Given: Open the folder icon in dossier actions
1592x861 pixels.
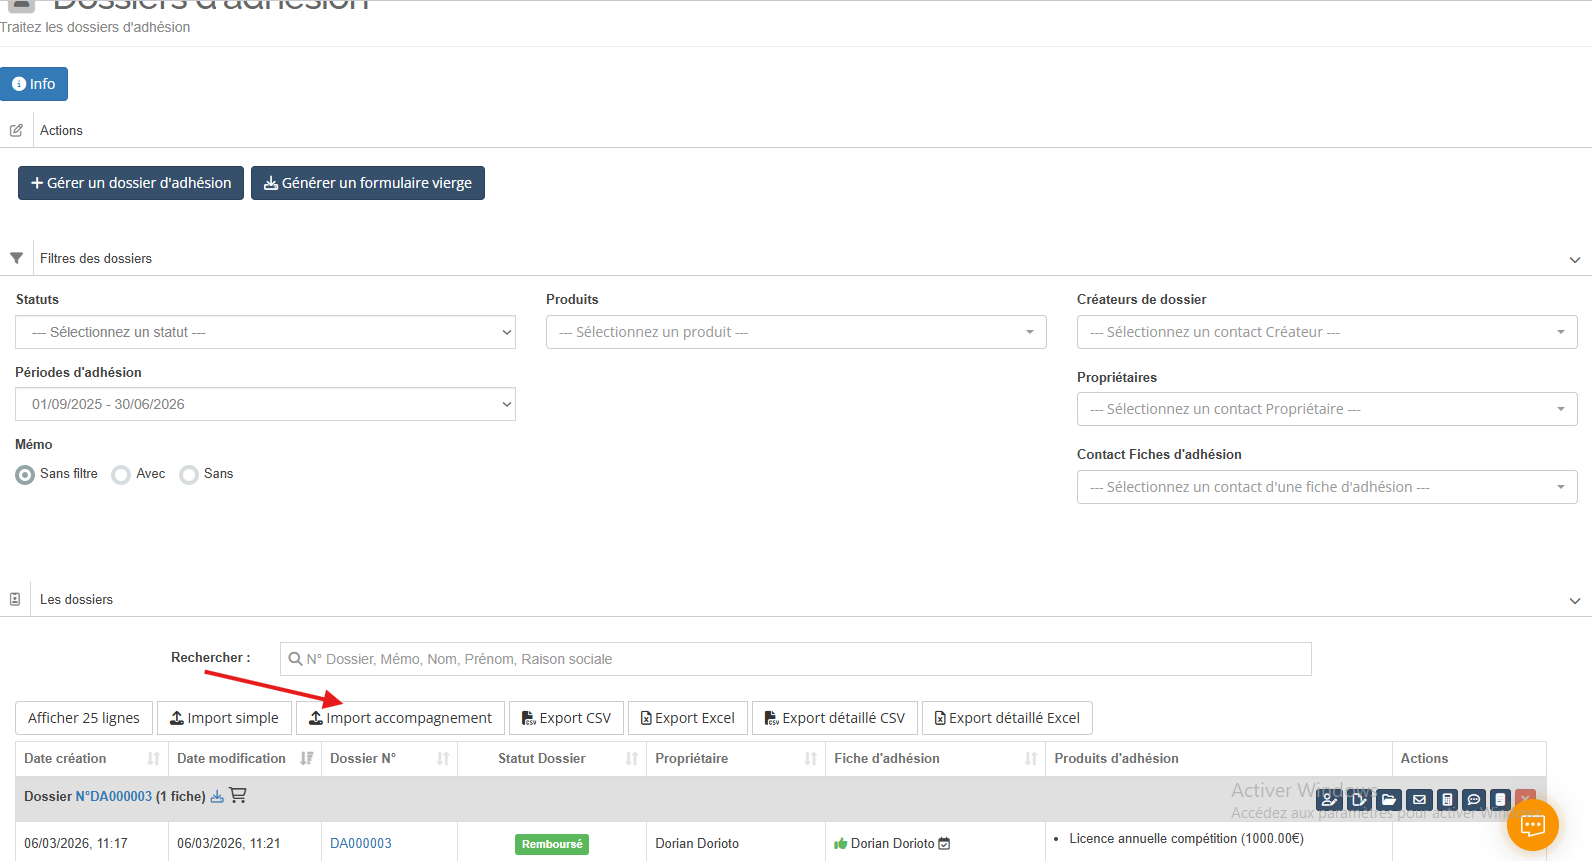Looking at the screenshot, I should pyautogui.click(x=1389, y=800).
